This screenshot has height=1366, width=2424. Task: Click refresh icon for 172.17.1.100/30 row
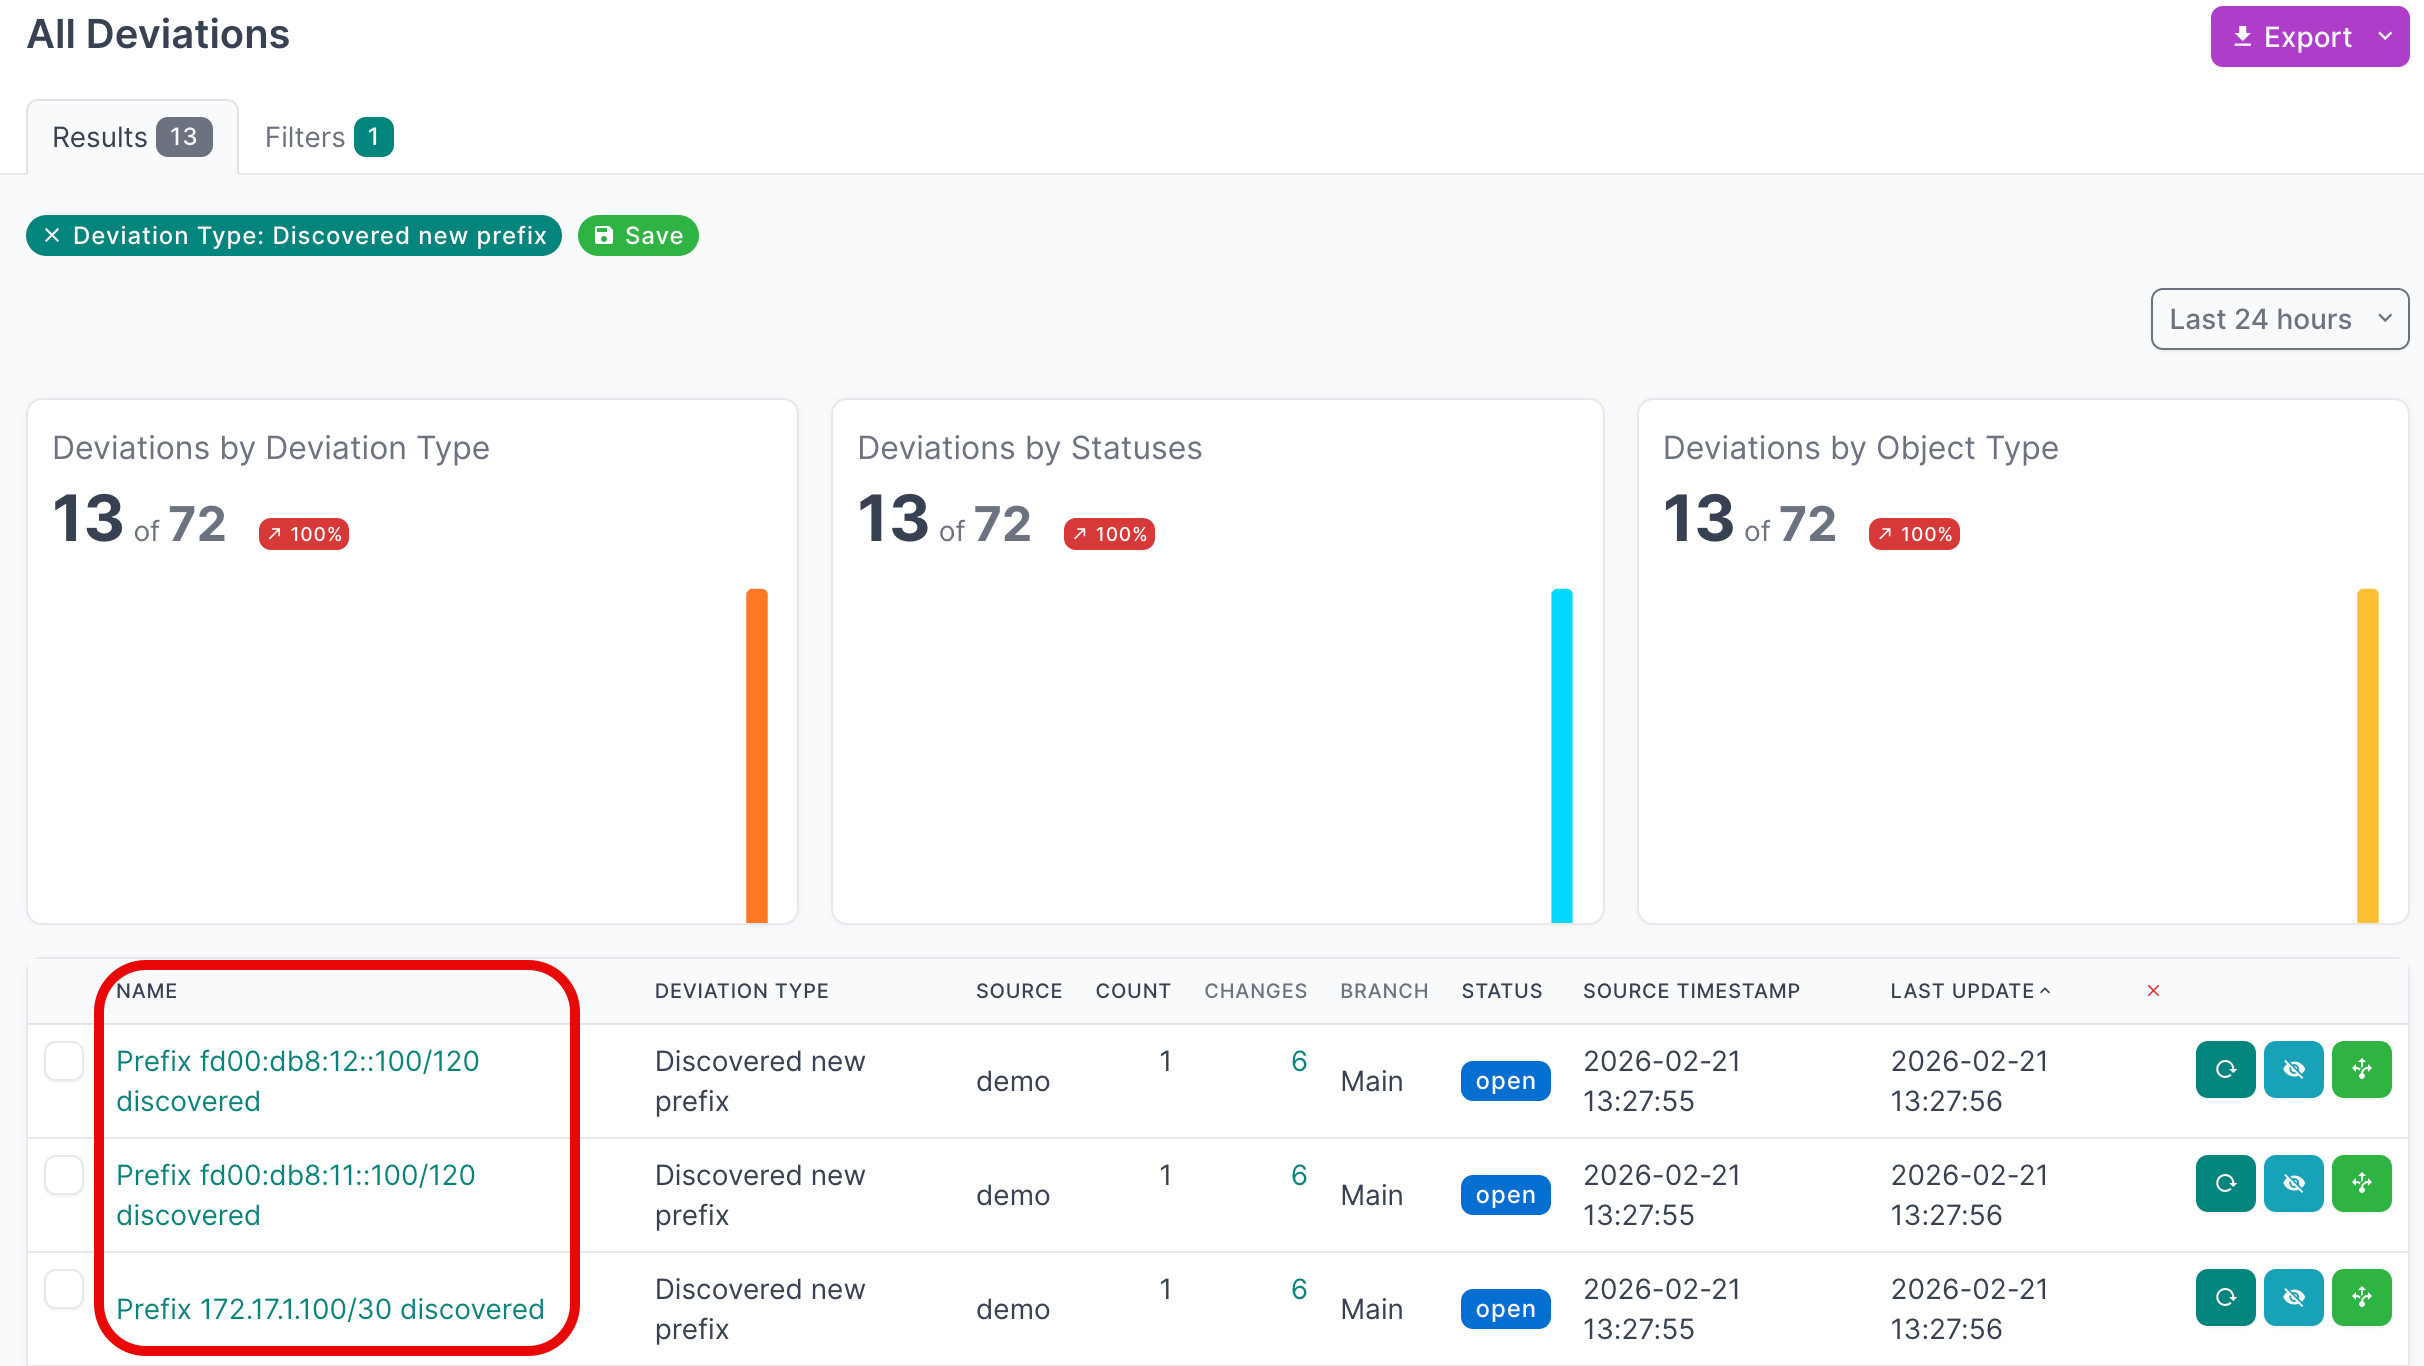pos(2225,1297)
